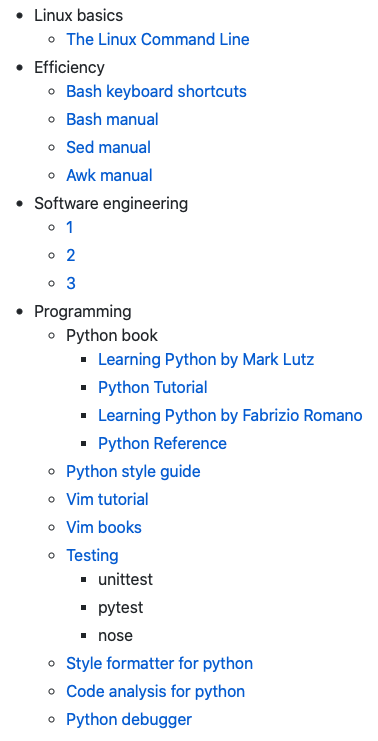Viewport: 378px width, 741px height.
Task: Visit the Vim books link
Action: tap(104, 527)
